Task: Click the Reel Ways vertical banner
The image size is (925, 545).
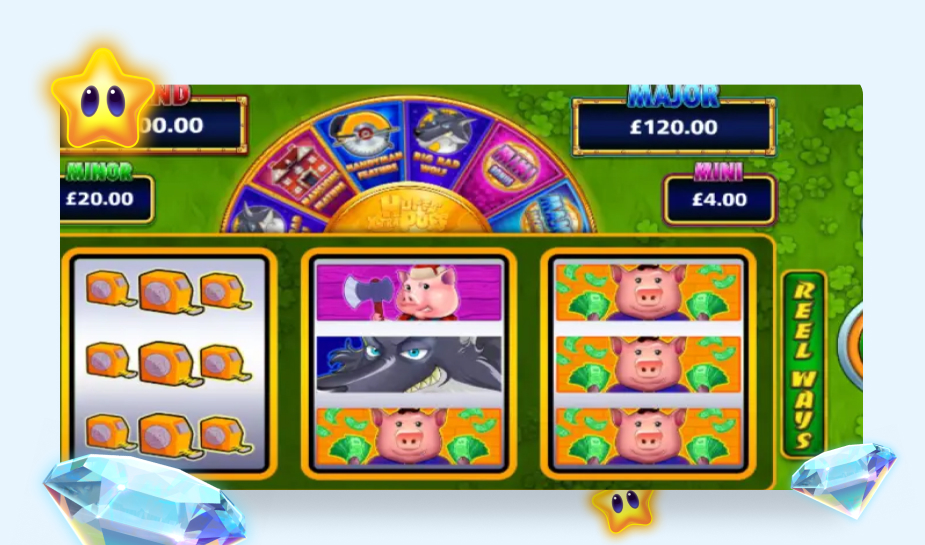Action: (803, 365)
